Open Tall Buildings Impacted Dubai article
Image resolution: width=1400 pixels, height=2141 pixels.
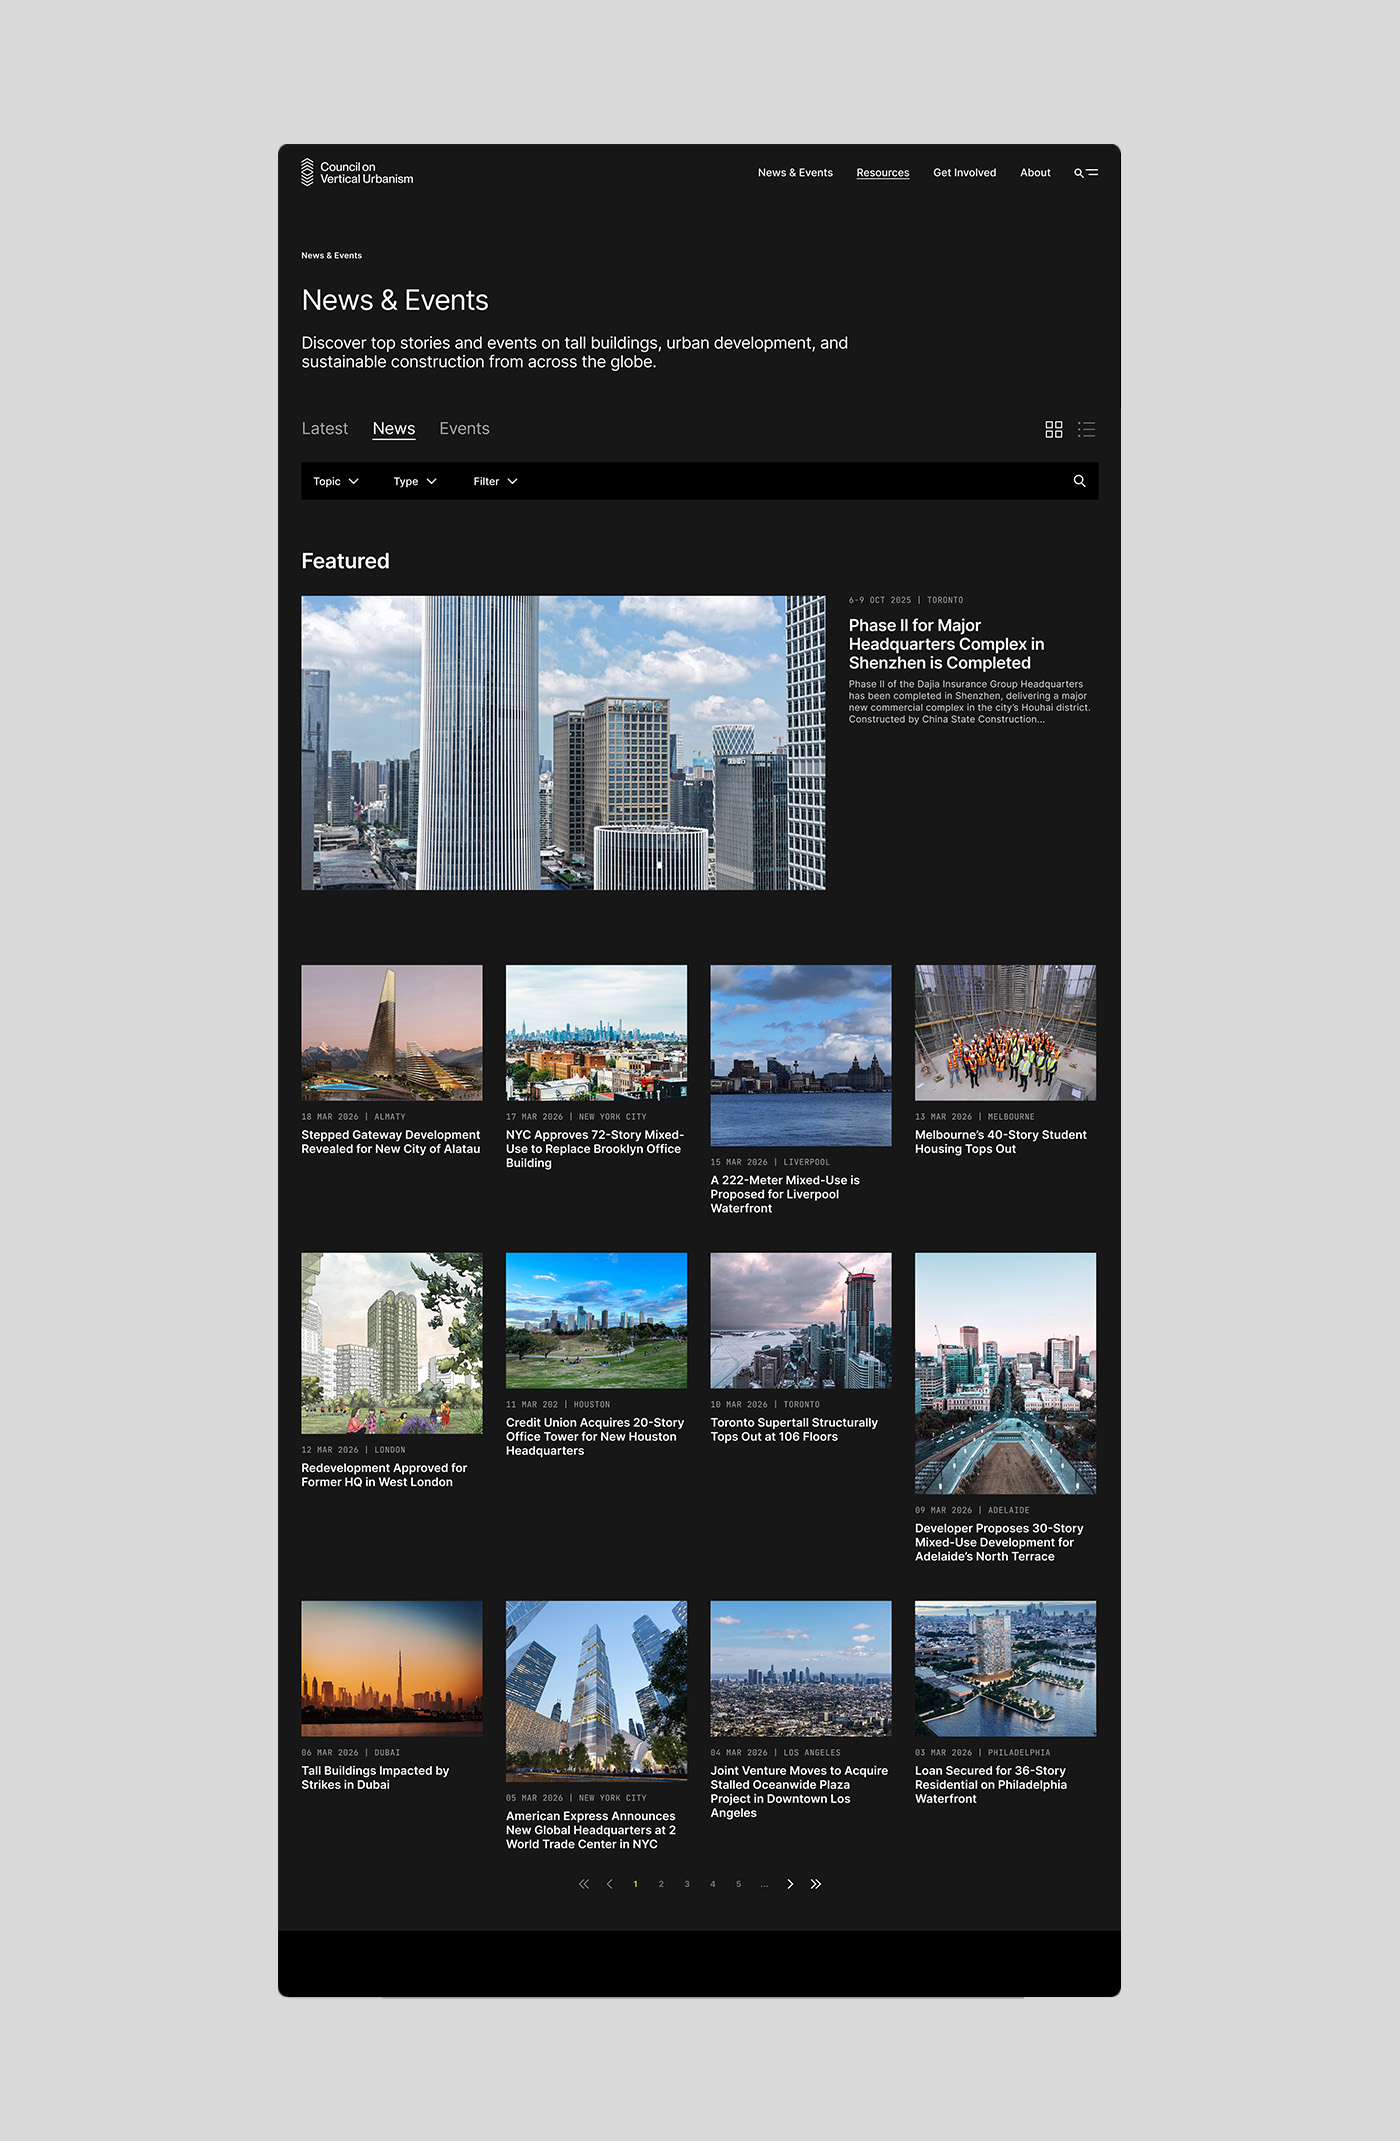pos(375,1778)
